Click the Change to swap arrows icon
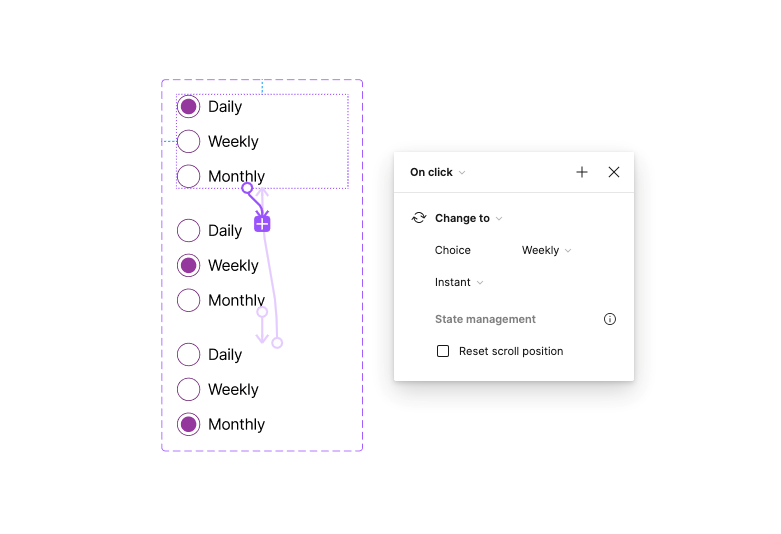This screenshot has width=781, height=534. coord(419,218)
